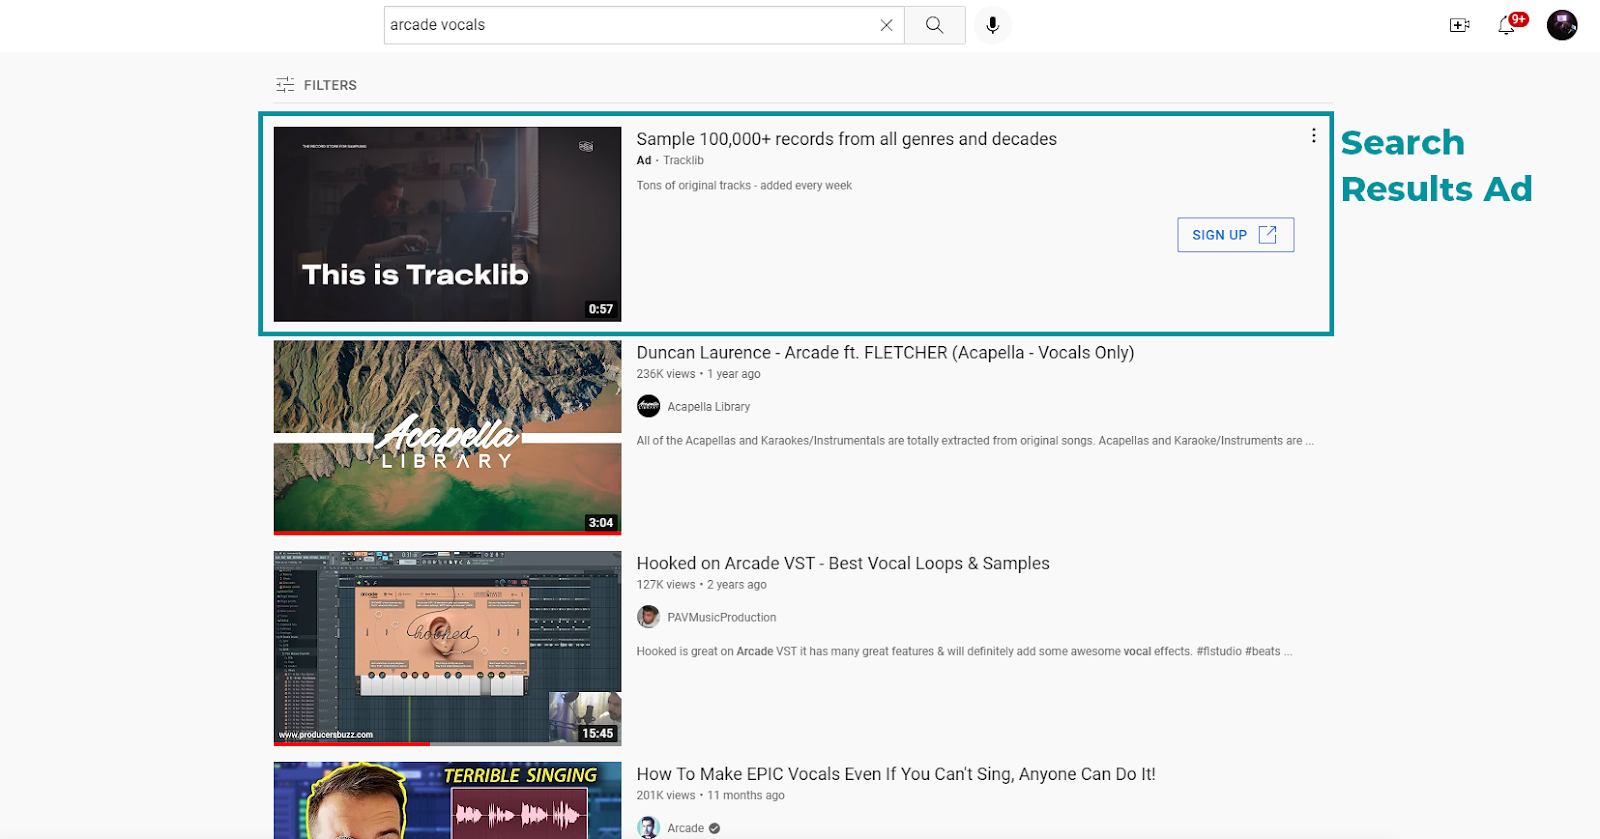Open 'Sample 100,000+ records' ad title
Viewport: 1600px width, 839px height.
tap(846, 139)
